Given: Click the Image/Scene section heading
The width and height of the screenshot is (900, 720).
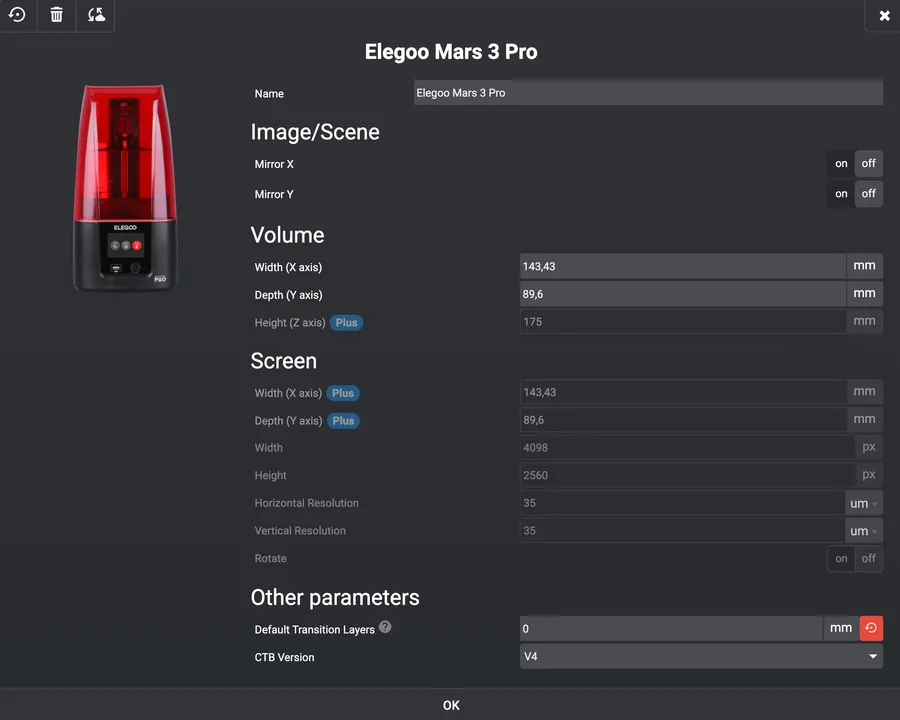Looking at the screenshot, I should coord(315,132).
